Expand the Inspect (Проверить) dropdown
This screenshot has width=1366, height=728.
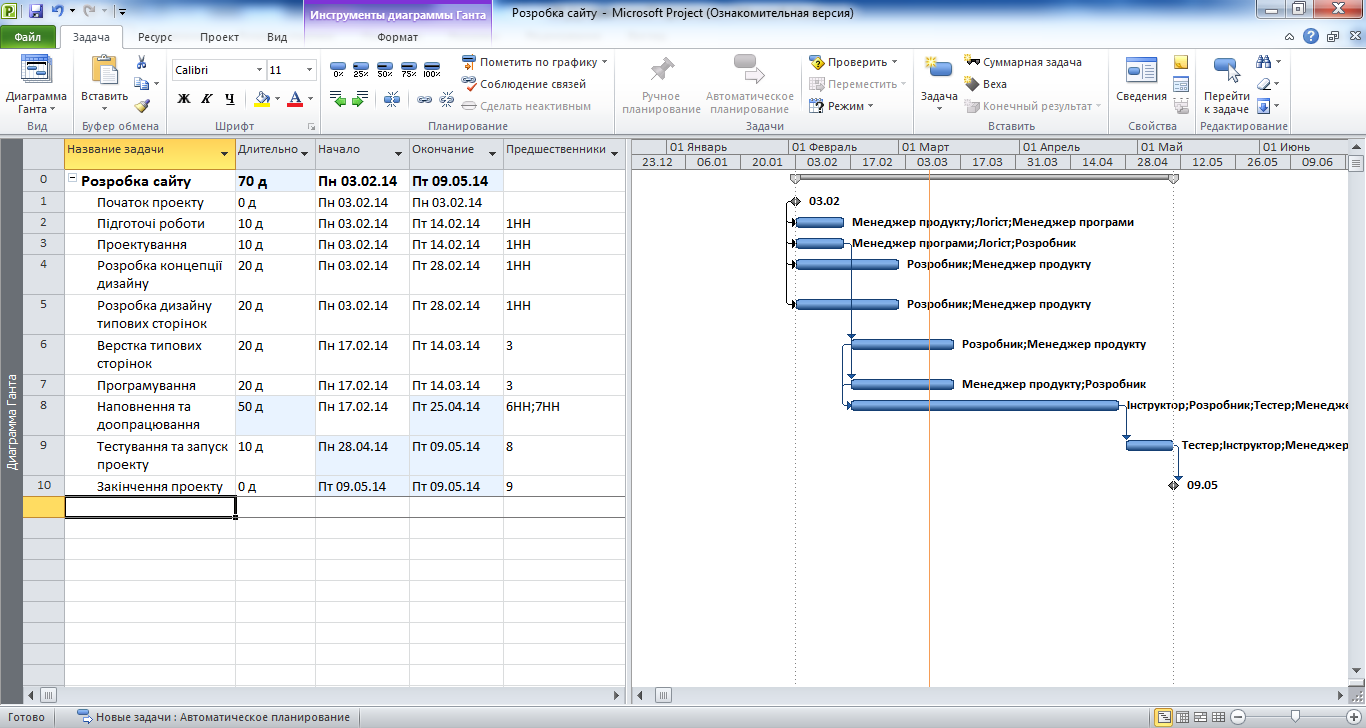(894, 62)
